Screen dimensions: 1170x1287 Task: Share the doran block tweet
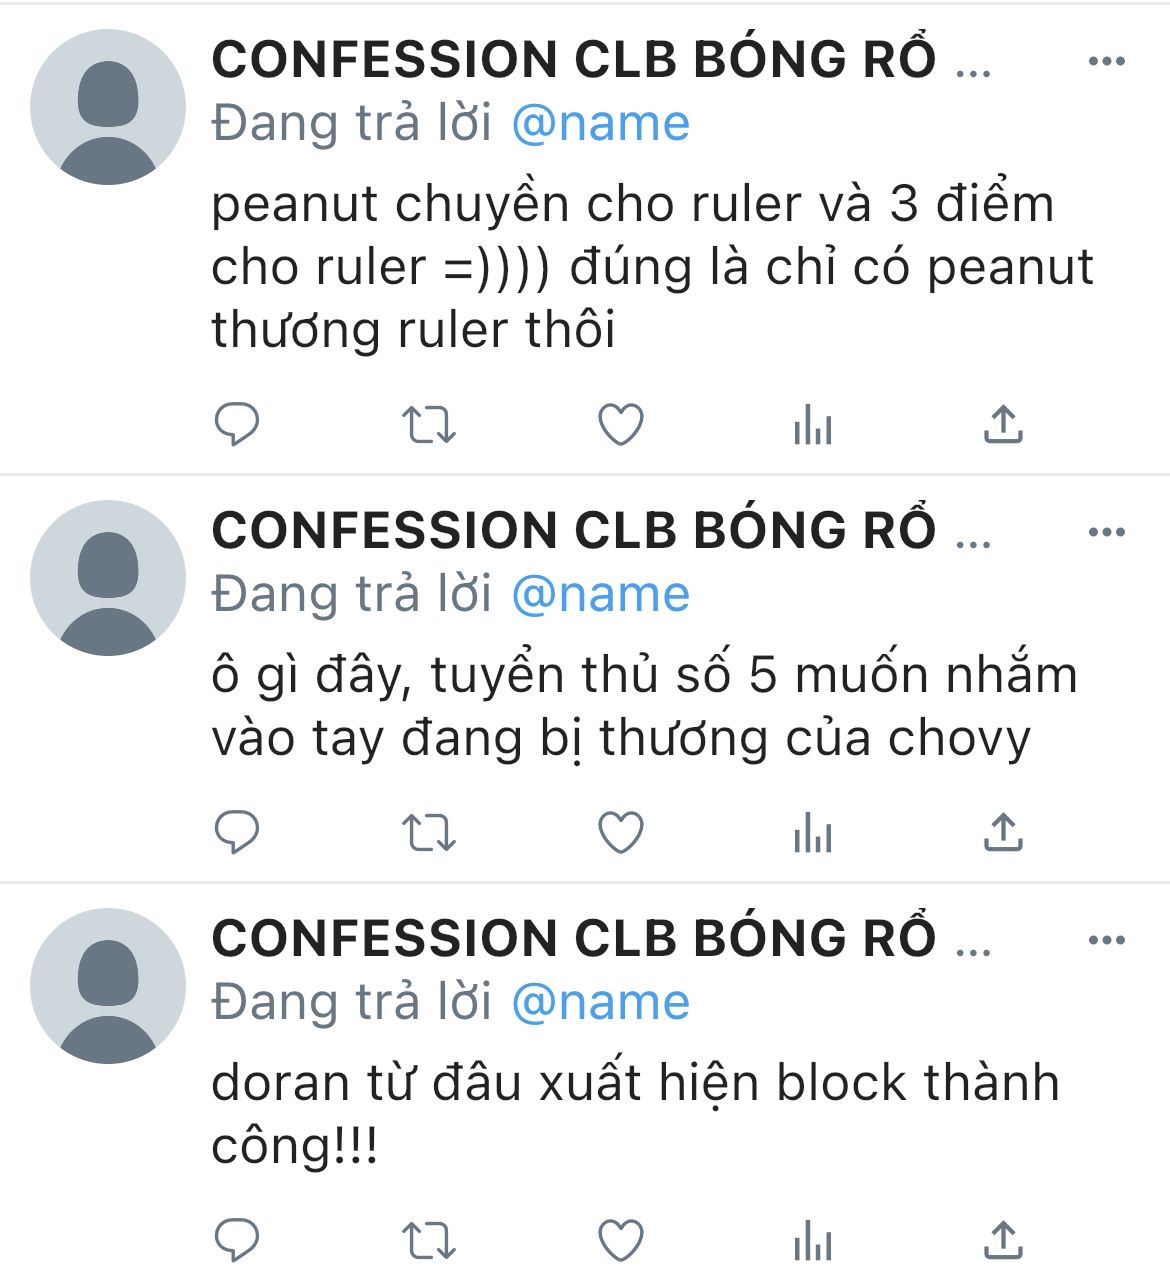click(1003, 1240)
